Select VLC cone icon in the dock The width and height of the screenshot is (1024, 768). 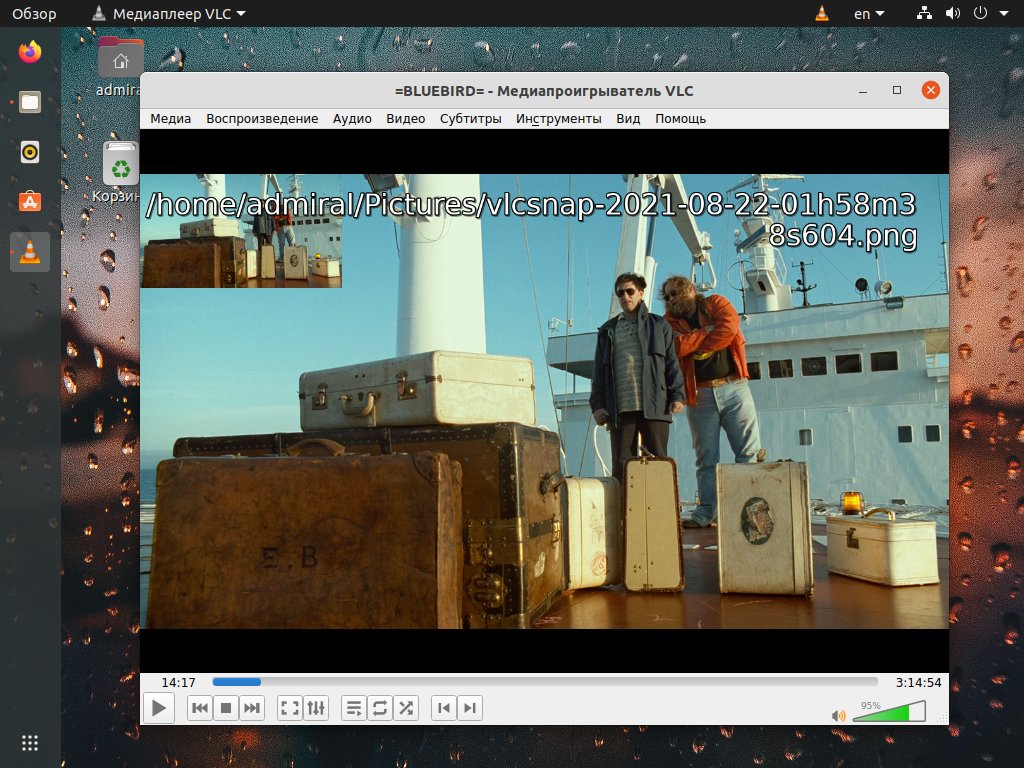click(30, 252)
